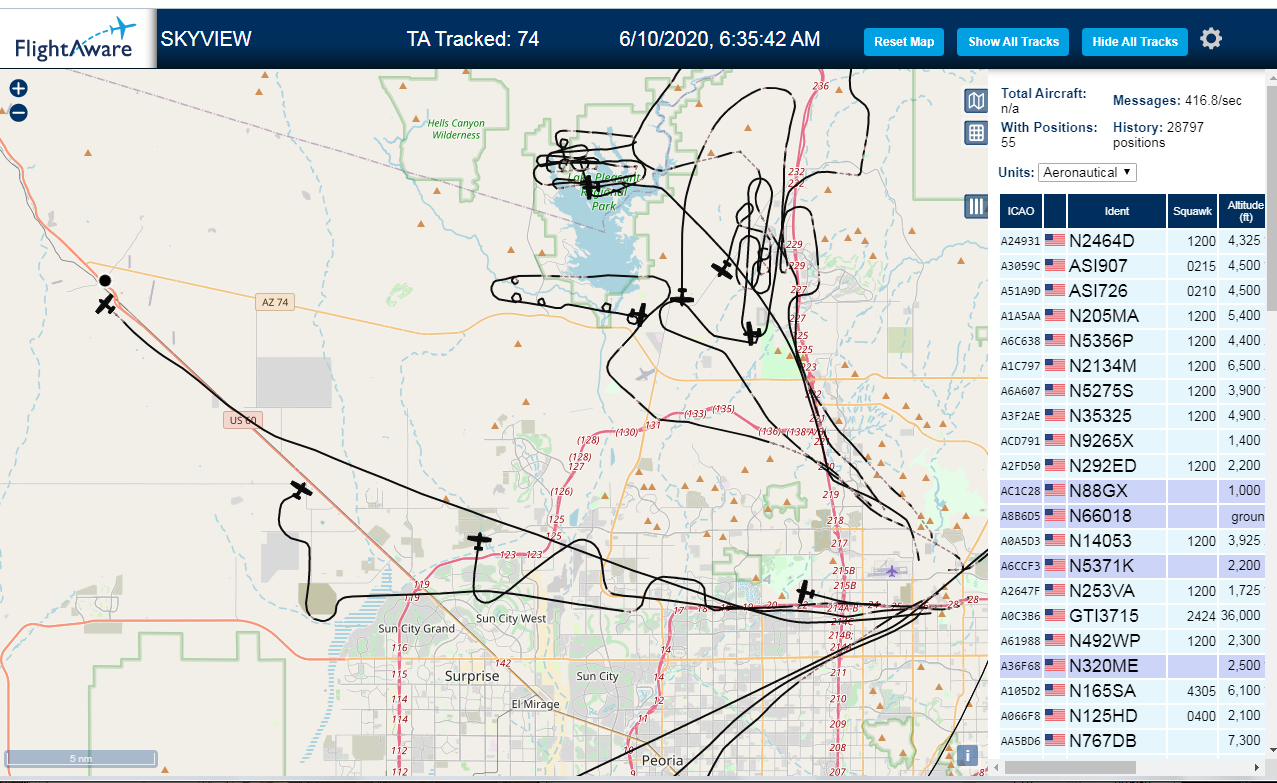Select the N320ME aircraft row
Image resolution: width=1277 pixels, height=783 pixels.
click(x=1132, y=666)
